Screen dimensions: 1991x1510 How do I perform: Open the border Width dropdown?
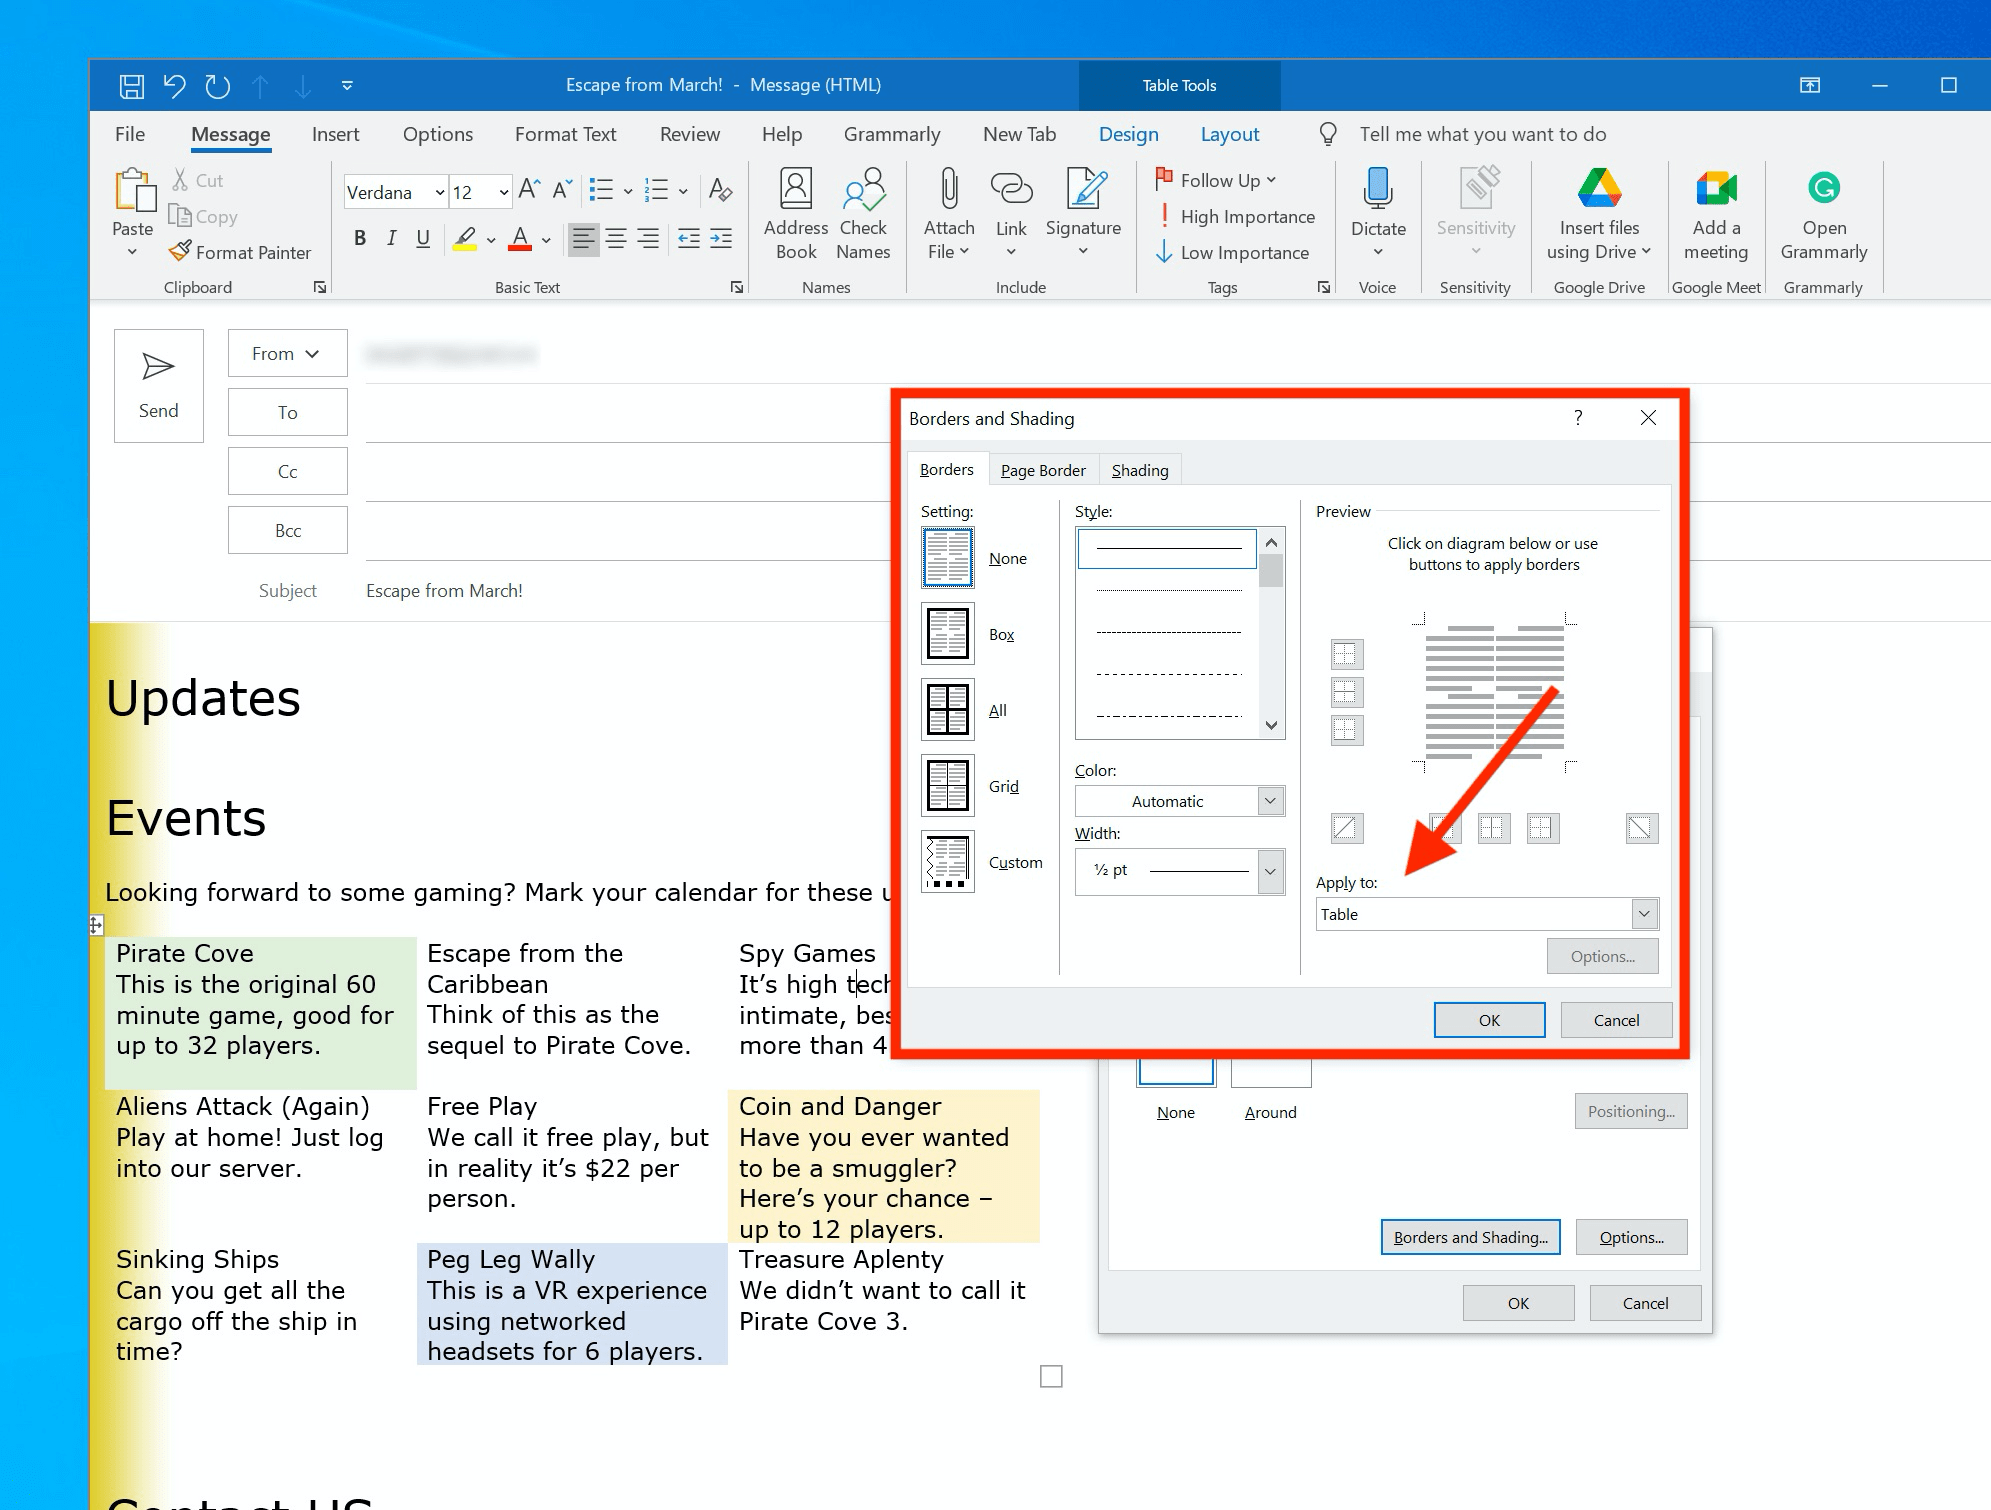pyautogui.click(x=1269, y=871)
